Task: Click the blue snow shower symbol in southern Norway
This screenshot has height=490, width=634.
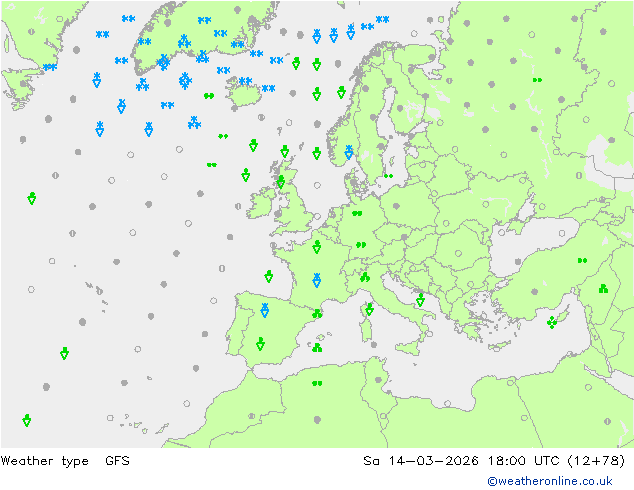Action: coord(349,152)
